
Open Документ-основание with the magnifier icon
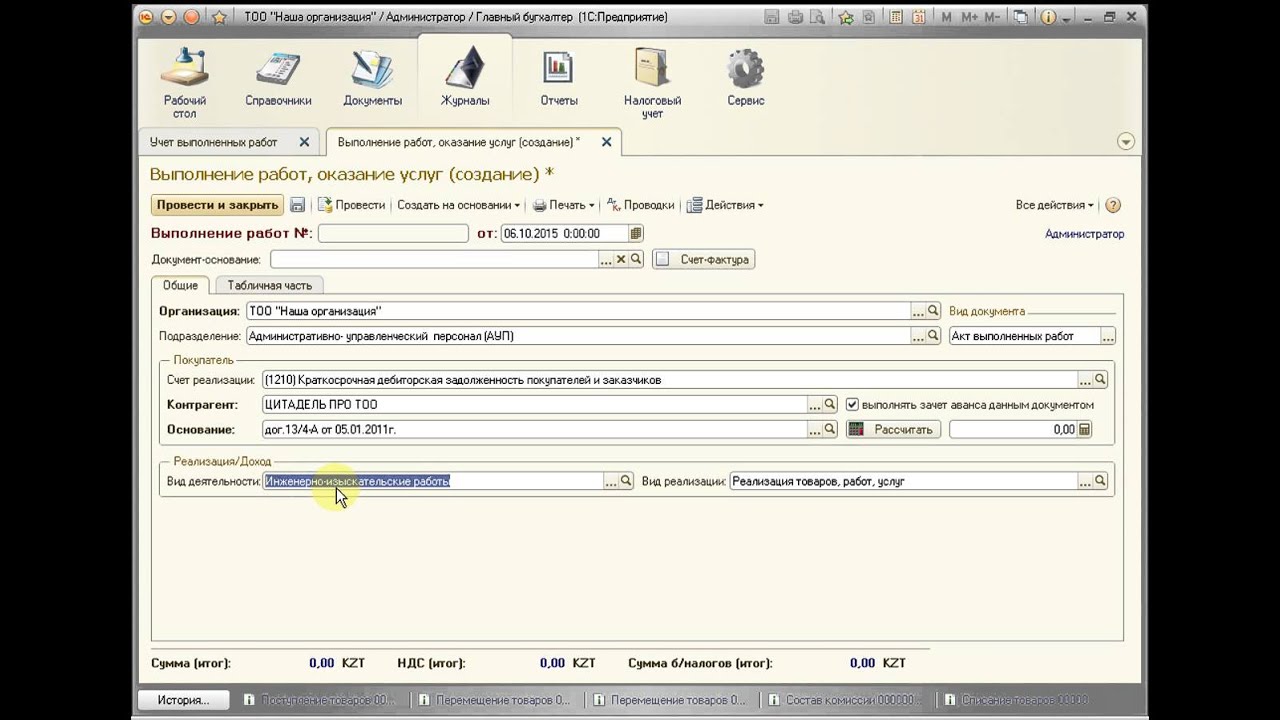tap(636, 259)
